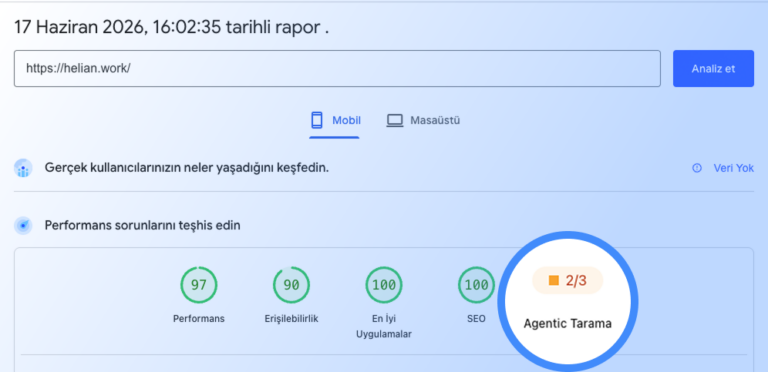Image resolution: width=768 pixels, height=372 pixels.
Task: Click the orange square in 2/3 badge
Action: pyautogui.click(x=553, y=280)
